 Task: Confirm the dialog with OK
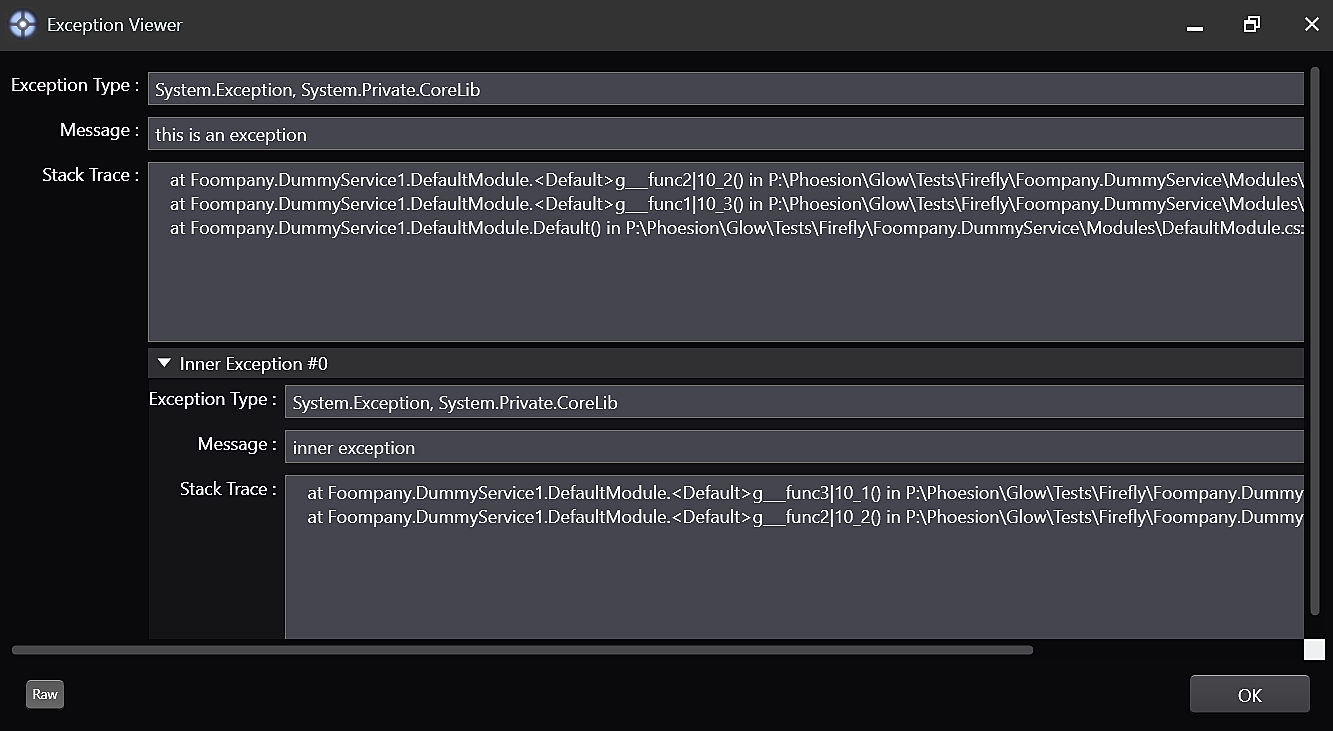click(x=1249, y=695)
